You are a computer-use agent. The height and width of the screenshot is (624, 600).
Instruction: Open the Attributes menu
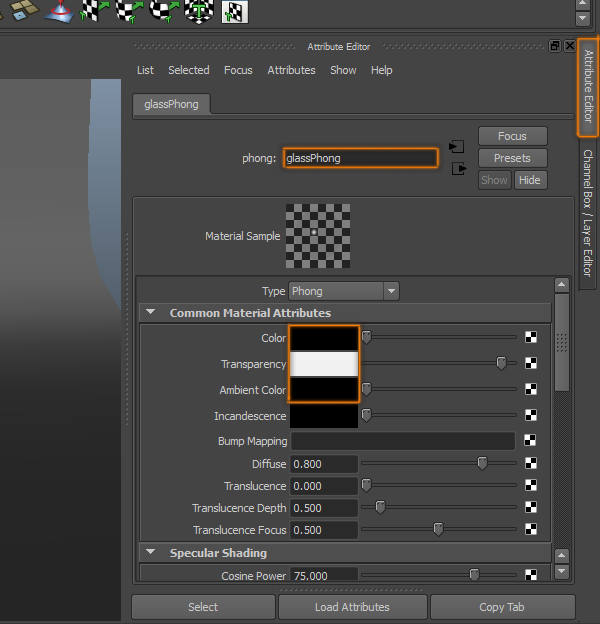[291, 70]
